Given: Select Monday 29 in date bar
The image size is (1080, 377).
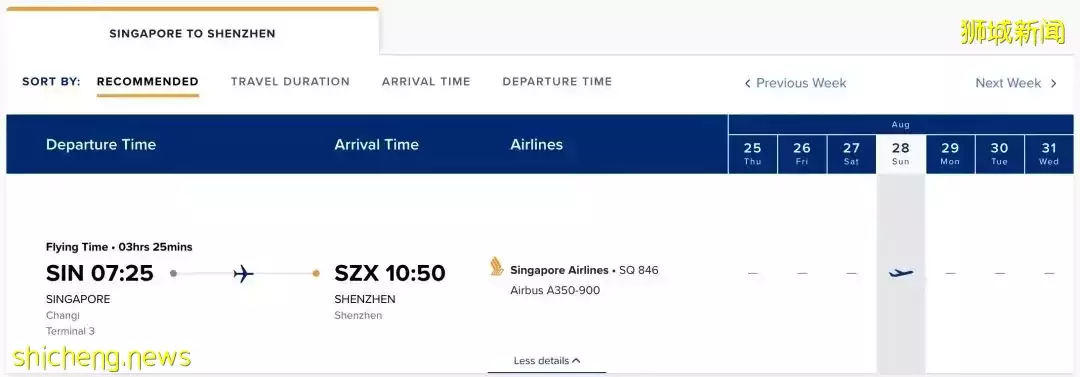Looking at the screenshot, I should [x=951, y=154].
